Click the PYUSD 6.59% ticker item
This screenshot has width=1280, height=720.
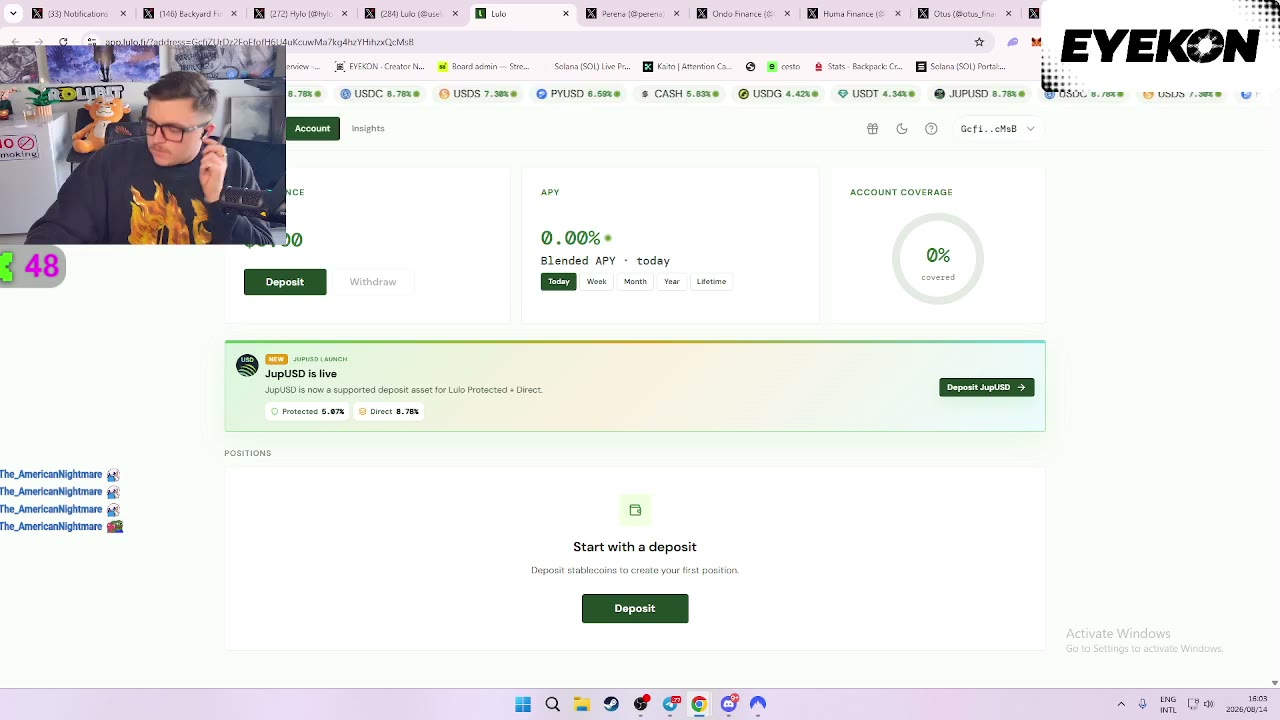pyautogui.click(x=578, y=94)
